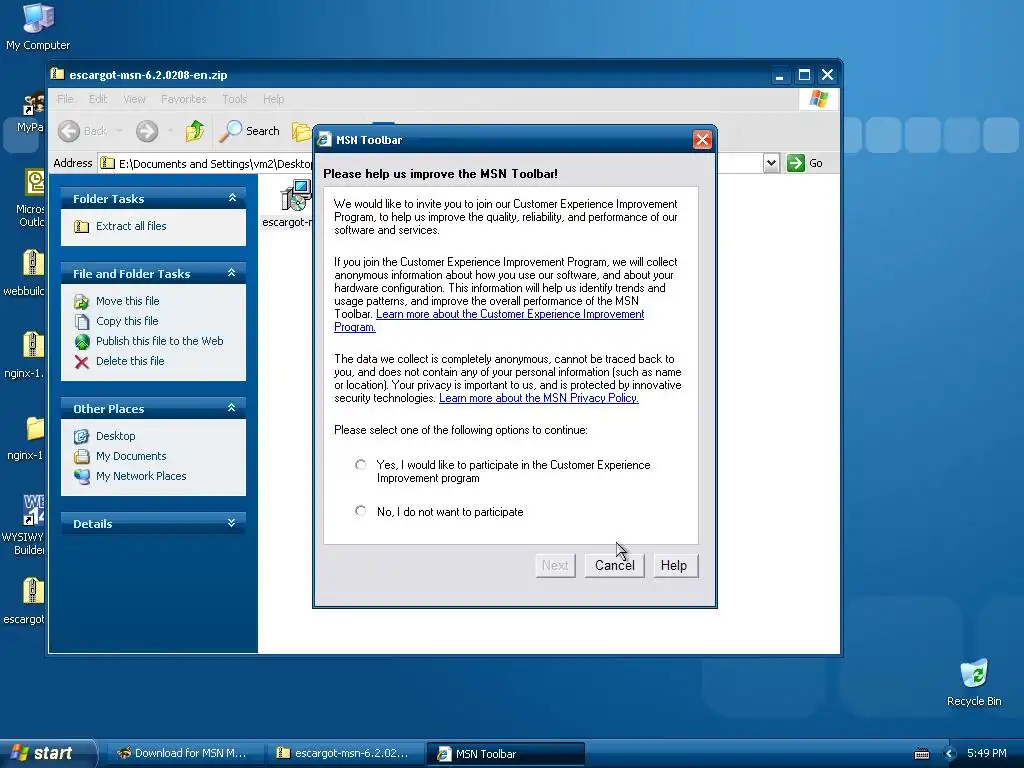Click Extract all files

[x=131, y=226]
